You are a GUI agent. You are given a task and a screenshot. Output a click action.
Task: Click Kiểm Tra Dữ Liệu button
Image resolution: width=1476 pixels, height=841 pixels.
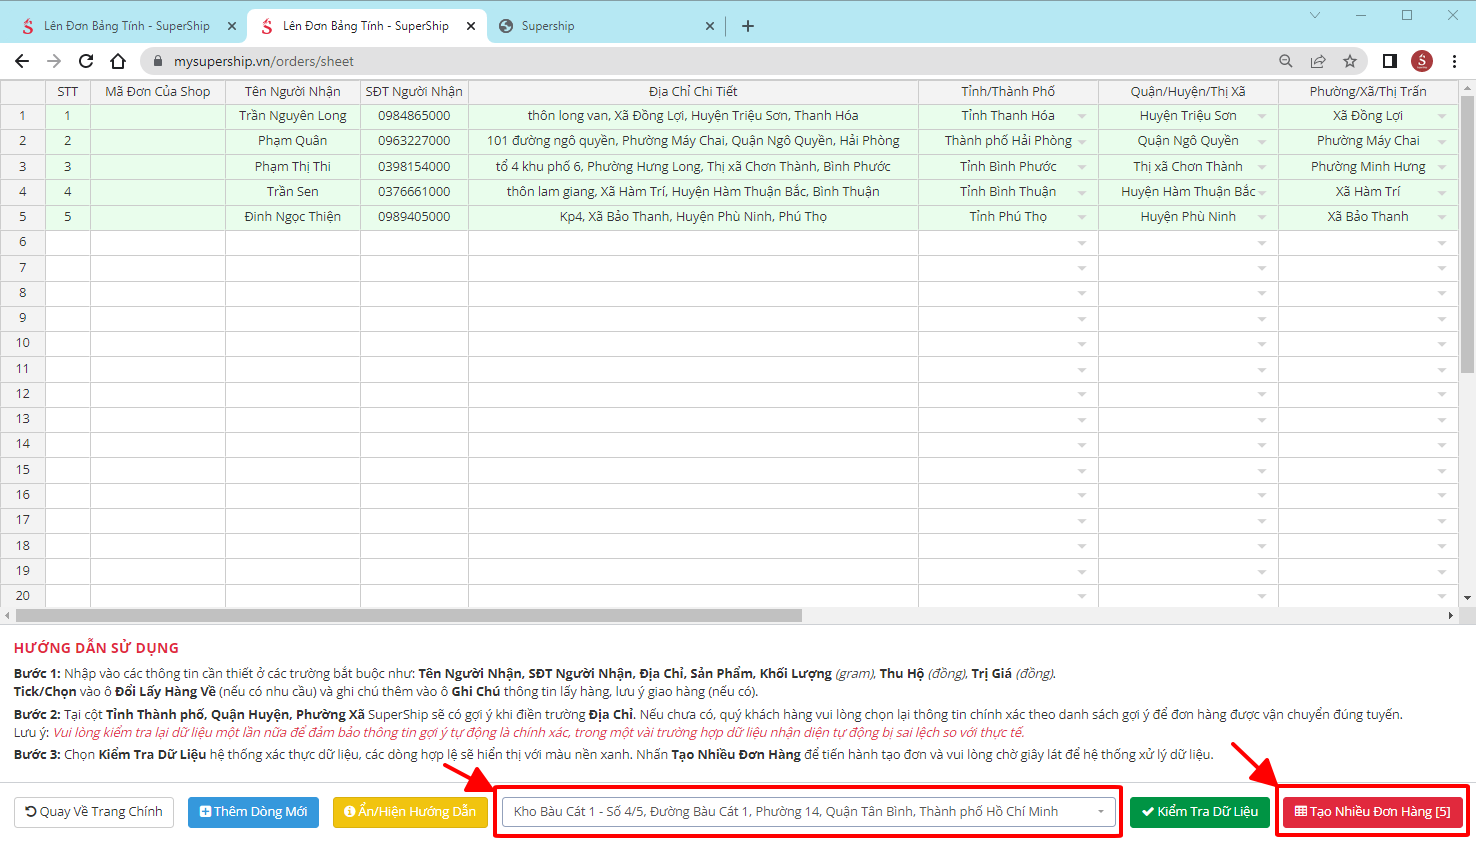pos(1200,812)
